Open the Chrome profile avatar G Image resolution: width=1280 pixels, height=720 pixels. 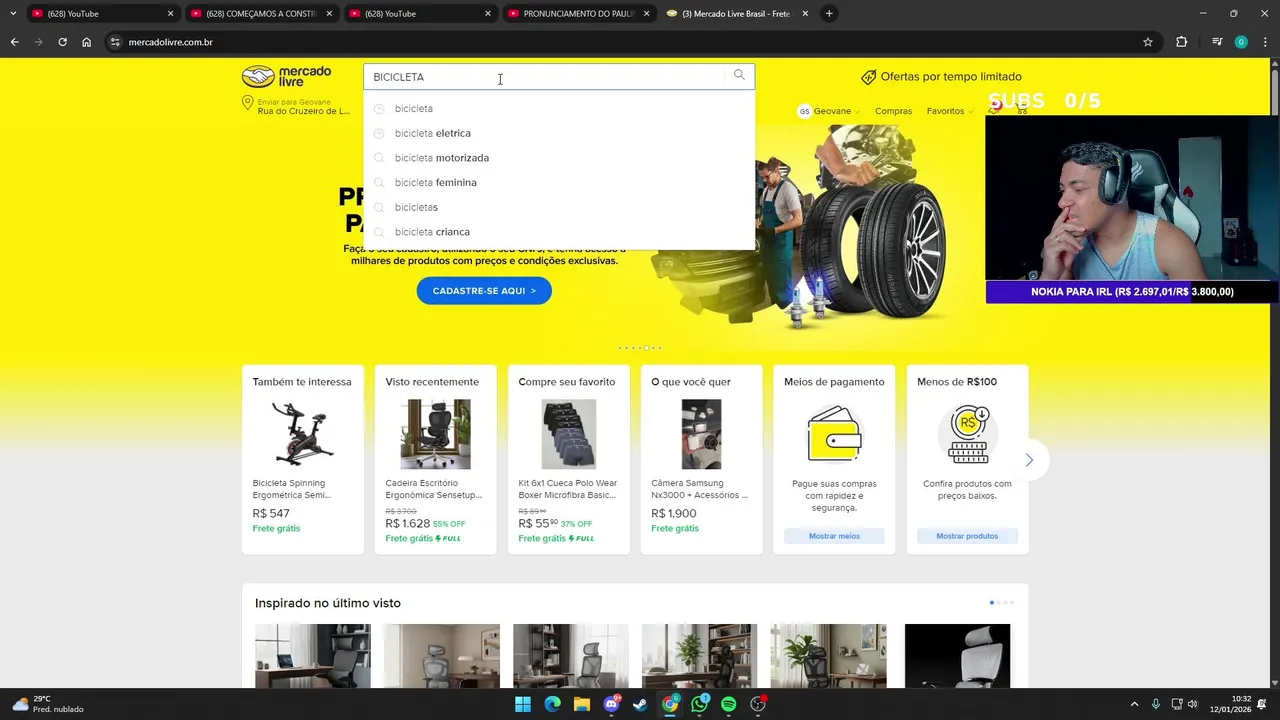[x=1241, y=42]
